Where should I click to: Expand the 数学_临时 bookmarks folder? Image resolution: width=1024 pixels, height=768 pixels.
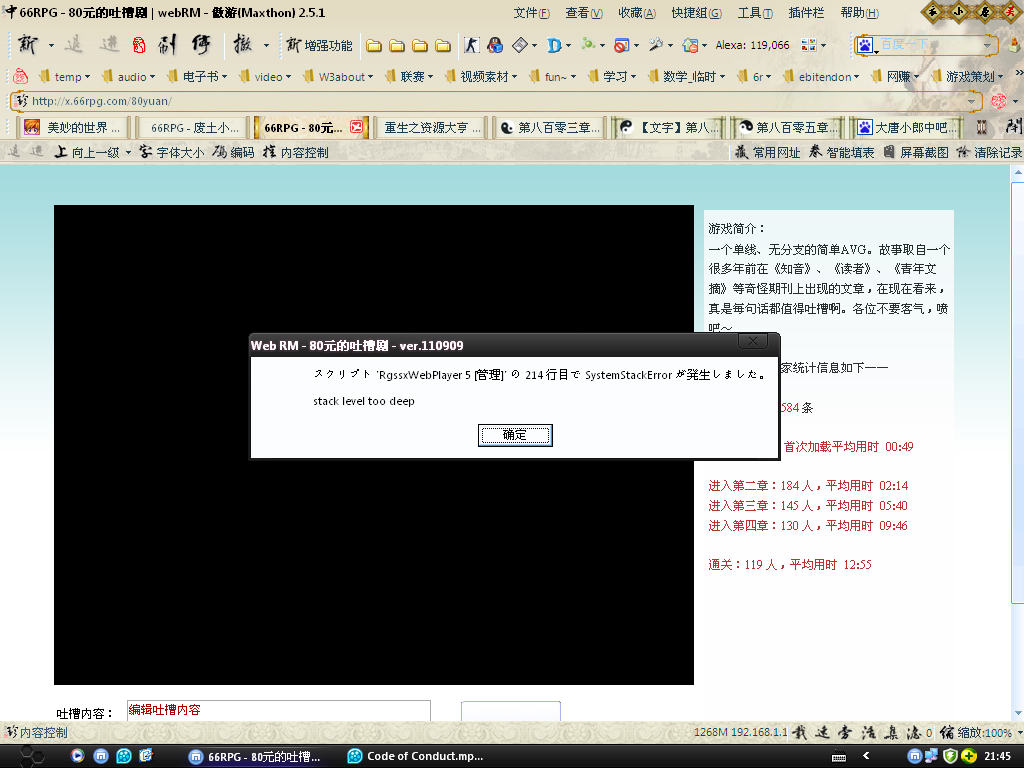click(x=686, y=76)
